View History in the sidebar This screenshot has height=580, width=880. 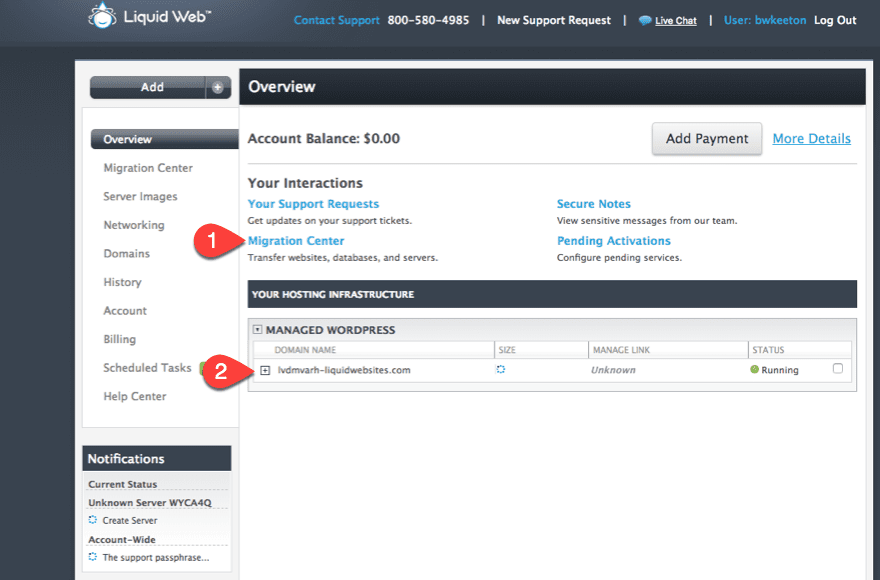tap(122, 282)
